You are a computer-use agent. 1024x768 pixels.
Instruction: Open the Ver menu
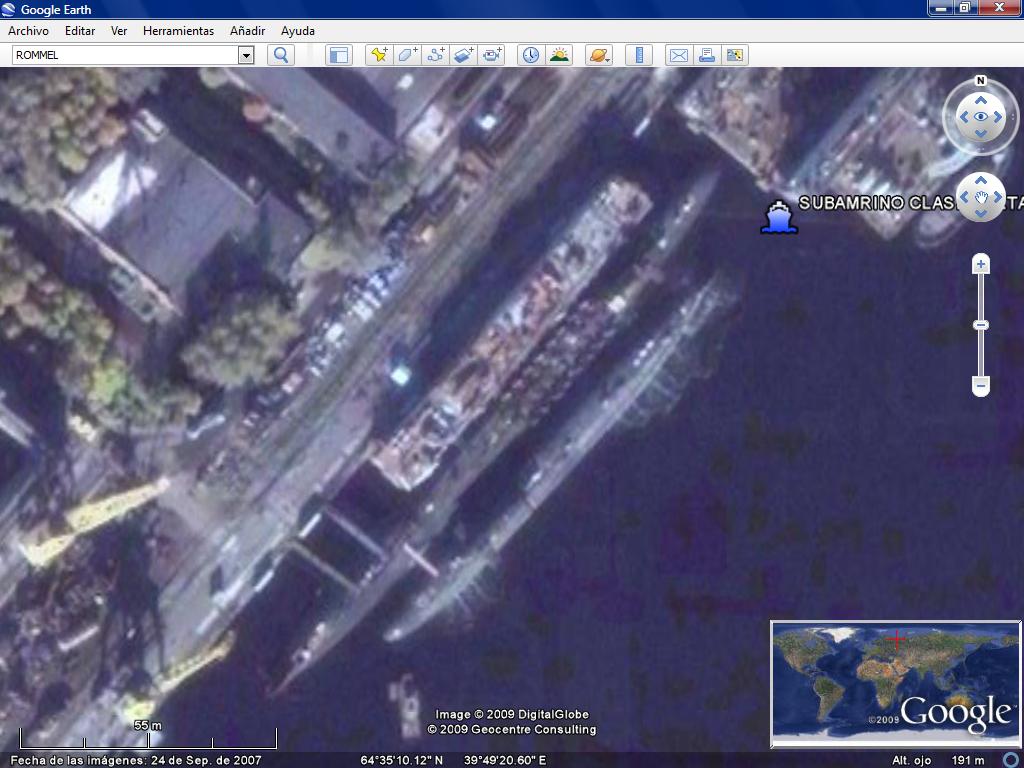119,31
